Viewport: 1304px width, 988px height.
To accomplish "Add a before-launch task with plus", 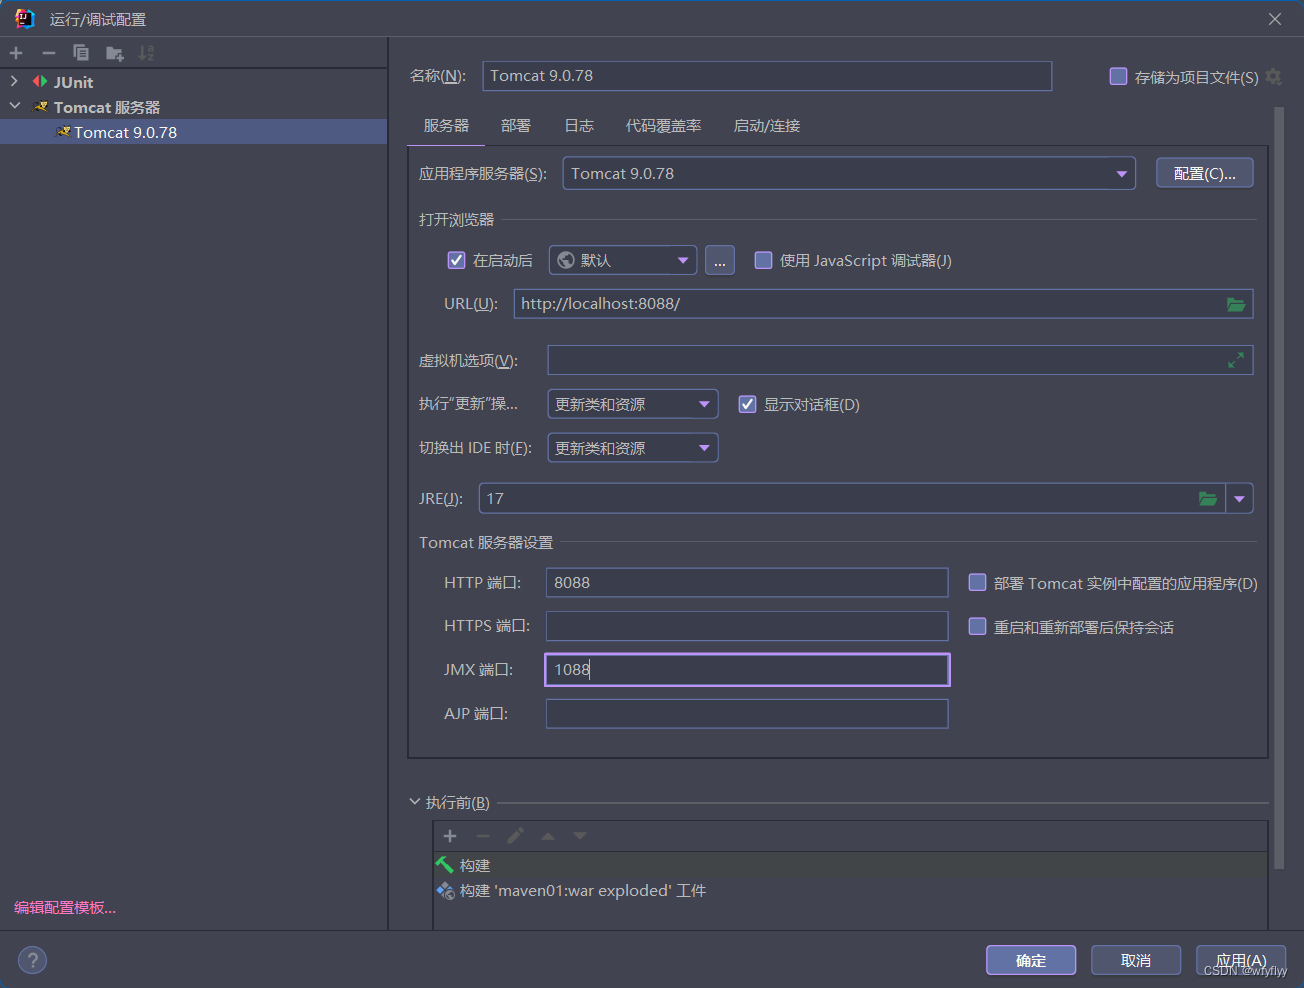I will click(450, 836).
